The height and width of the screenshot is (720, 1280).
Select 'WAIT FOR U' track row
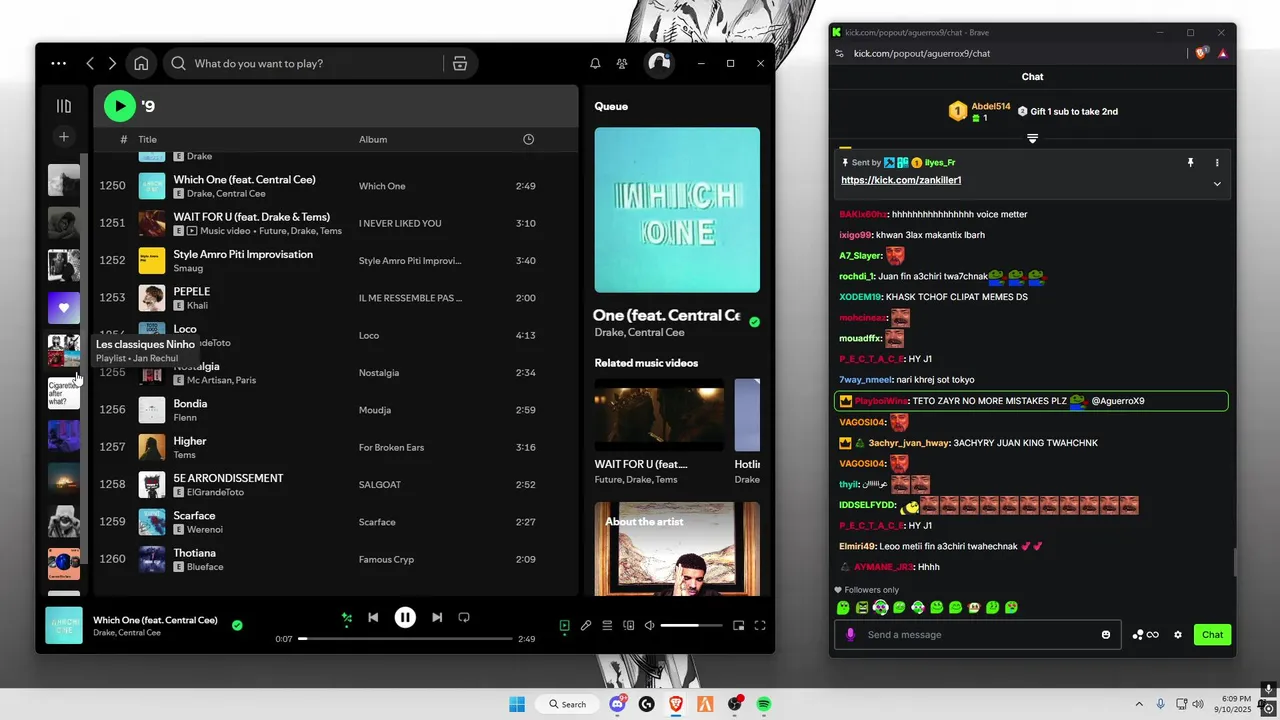click(x=336, y=223)
